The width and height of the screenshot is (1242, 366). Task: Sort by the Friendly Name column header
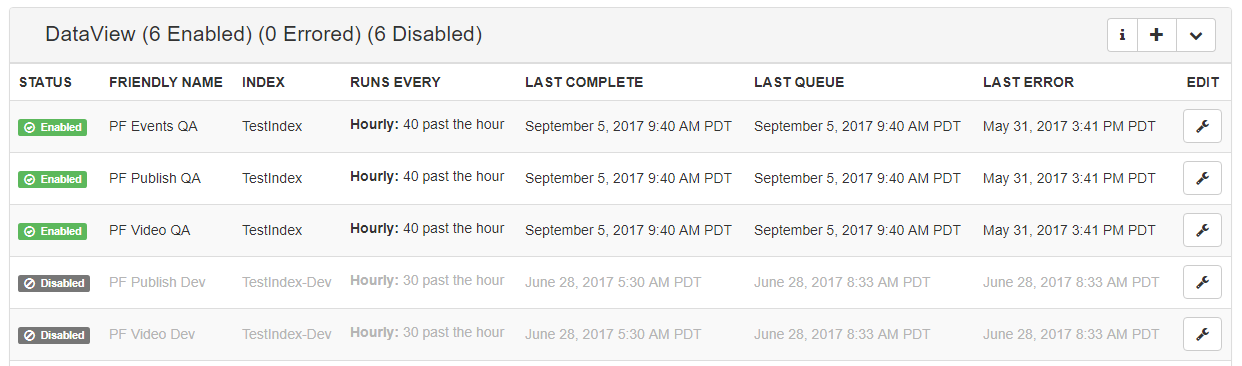coord(166,82)
